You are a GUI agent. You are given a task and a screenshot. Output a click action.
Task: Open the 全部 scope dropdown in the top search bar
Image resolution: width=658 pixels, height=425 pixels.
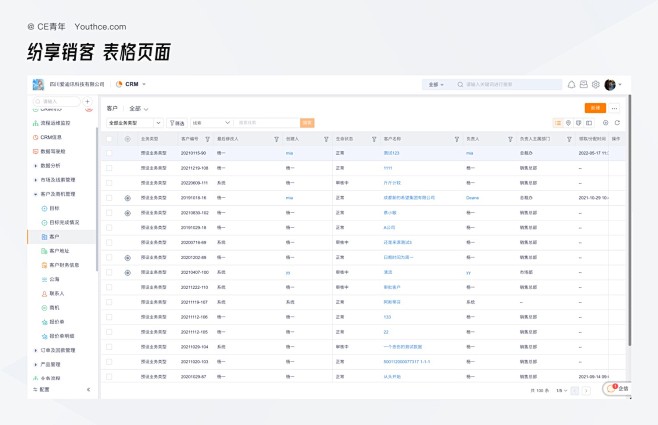tap(436, 85)
